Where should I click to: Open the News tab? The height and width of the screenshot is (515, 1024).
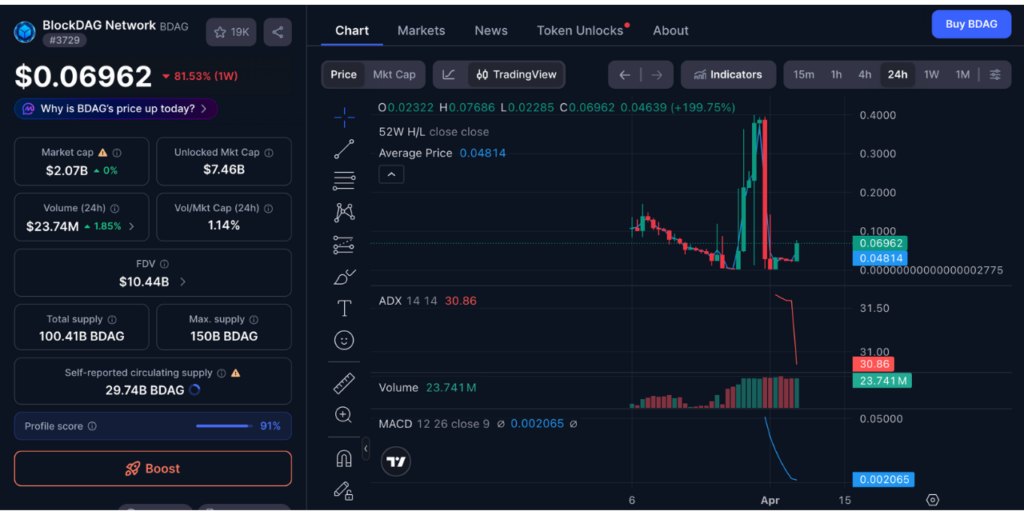click(491, 31)
